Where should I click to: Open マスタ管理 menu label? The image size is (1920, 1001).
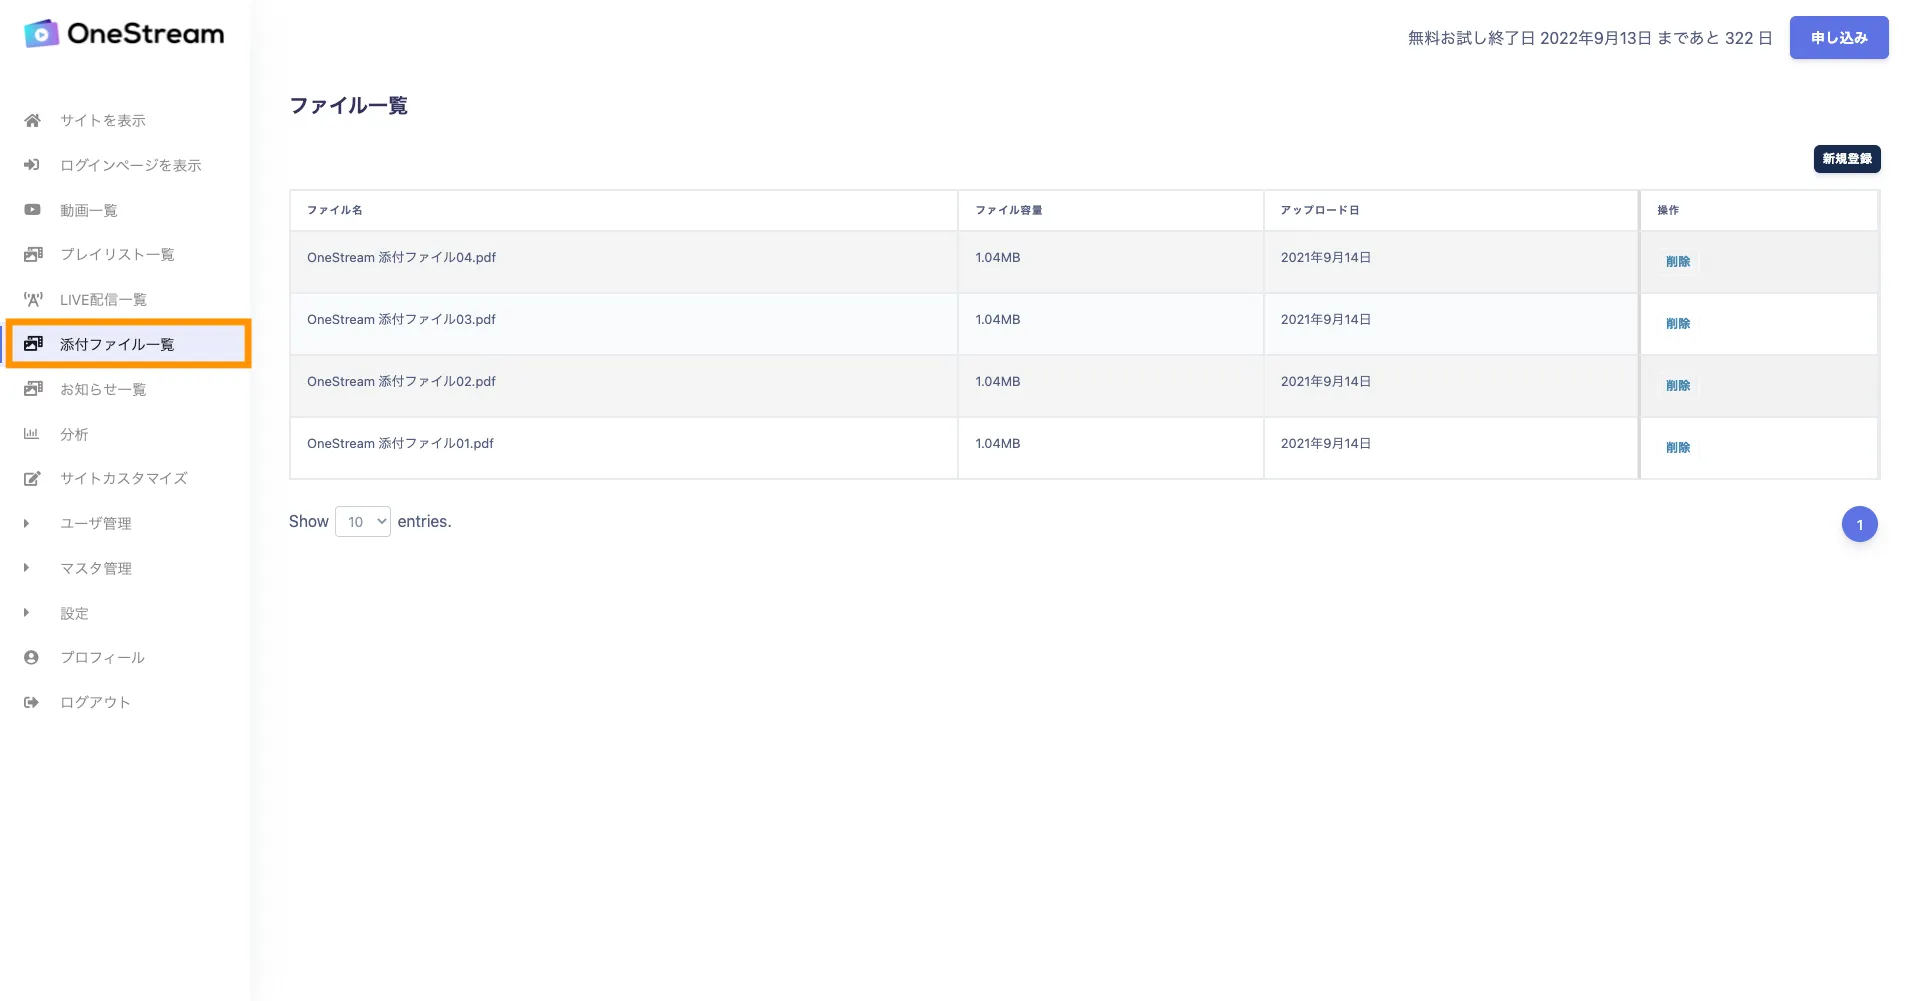tap(96, 568)
